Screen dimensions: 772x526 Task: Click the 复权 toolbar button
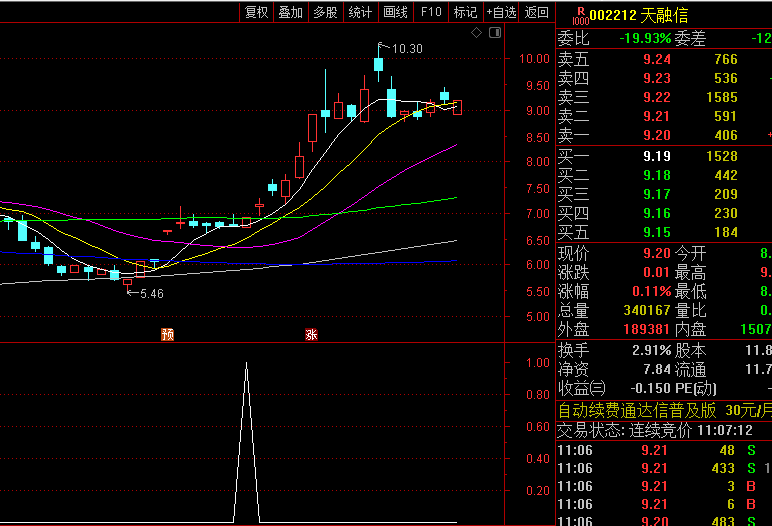tap(256, 12)
